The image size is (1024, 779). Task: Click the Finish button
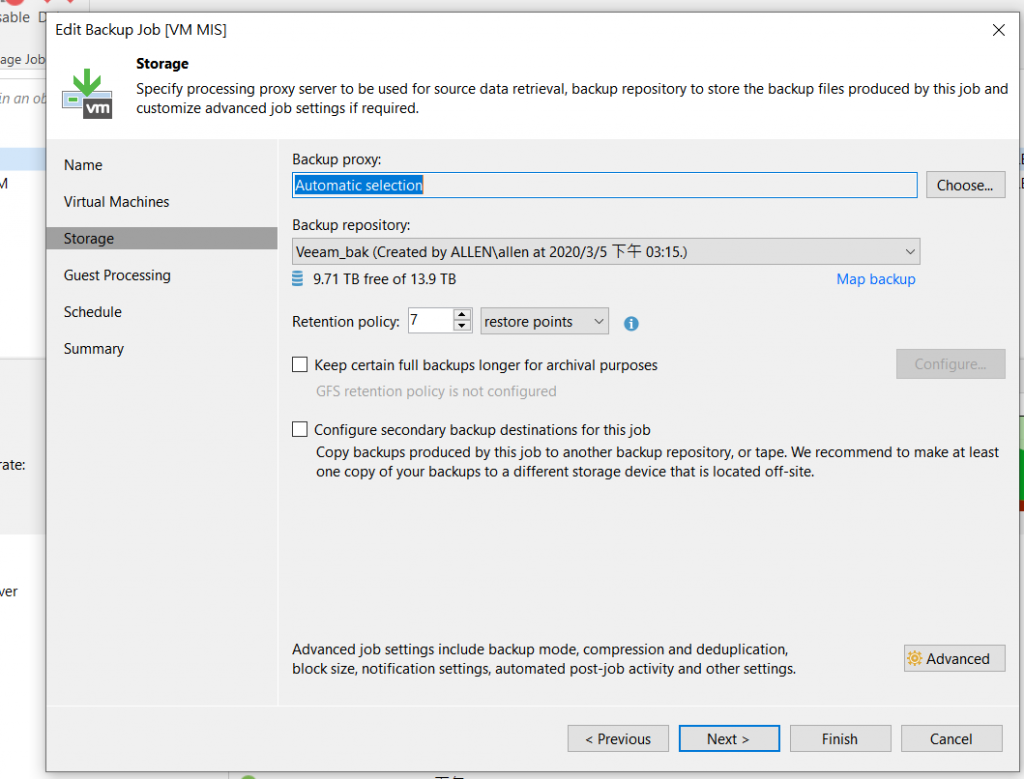click(x=840, y=739)
